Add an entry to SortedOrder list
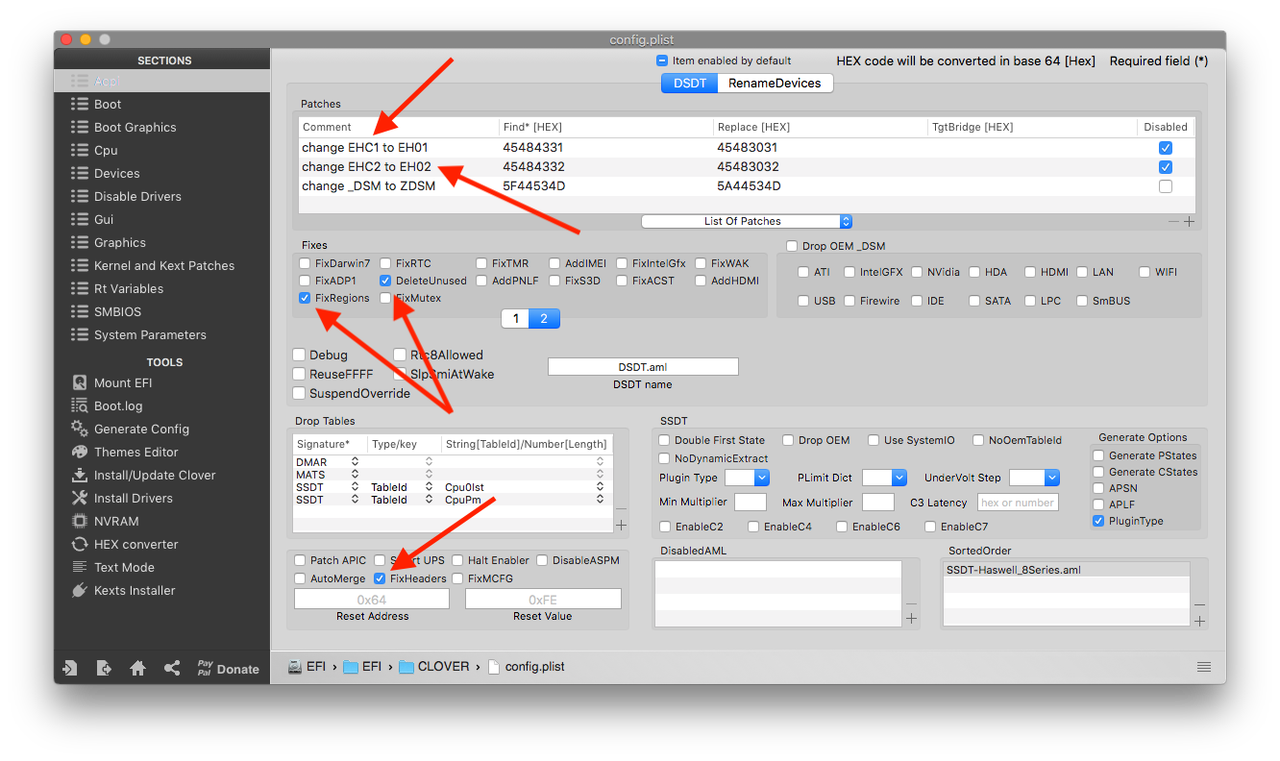 [x=1200, y=621]
